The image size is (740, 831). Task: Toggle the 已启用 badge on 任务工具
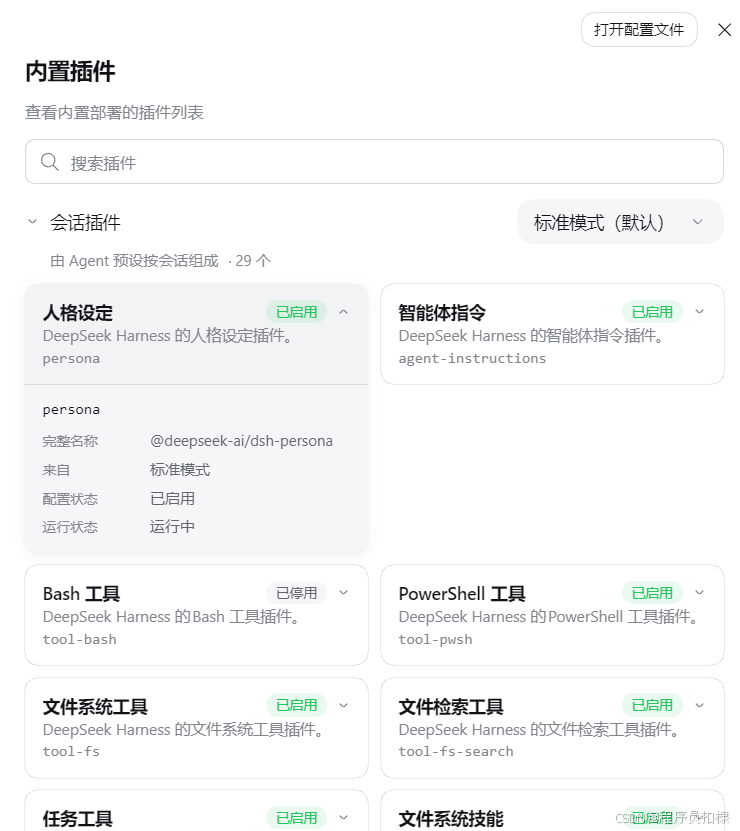pos(296,818)
